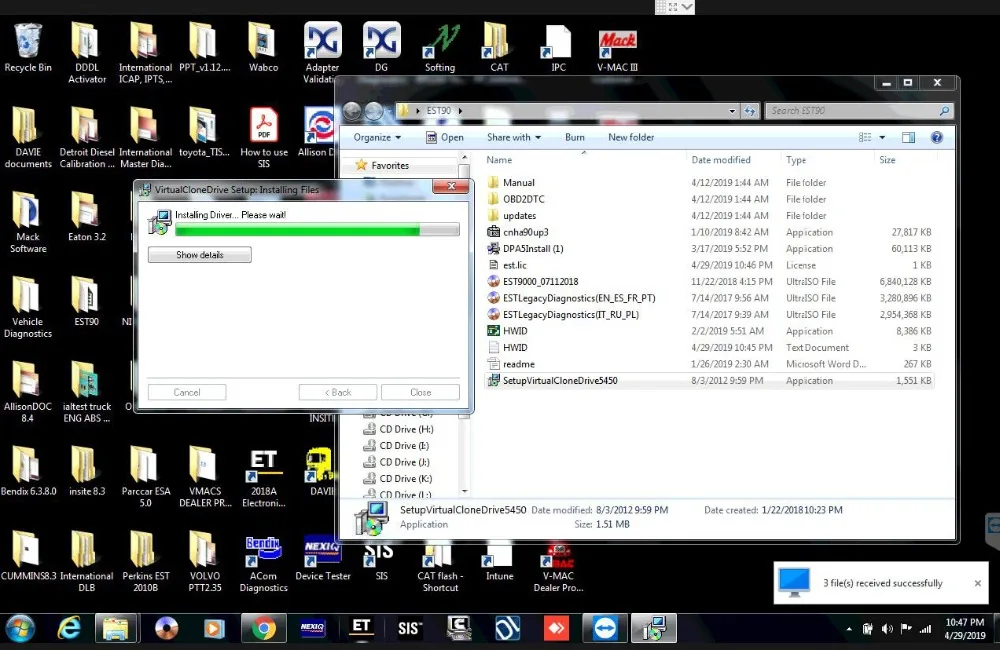Click the volume icon in system tray
Image resolution: width=1000 pixels, height=650 pixels.
[887, 629]
